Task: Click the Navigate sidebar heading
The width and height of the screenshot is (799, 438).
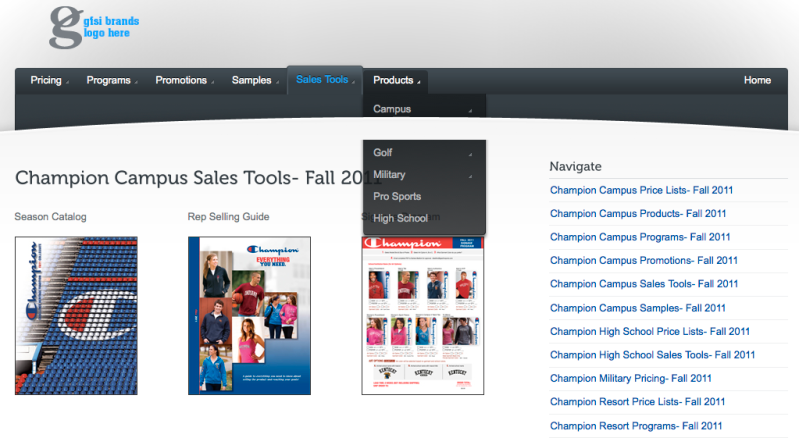Action: tap(575, 167)
